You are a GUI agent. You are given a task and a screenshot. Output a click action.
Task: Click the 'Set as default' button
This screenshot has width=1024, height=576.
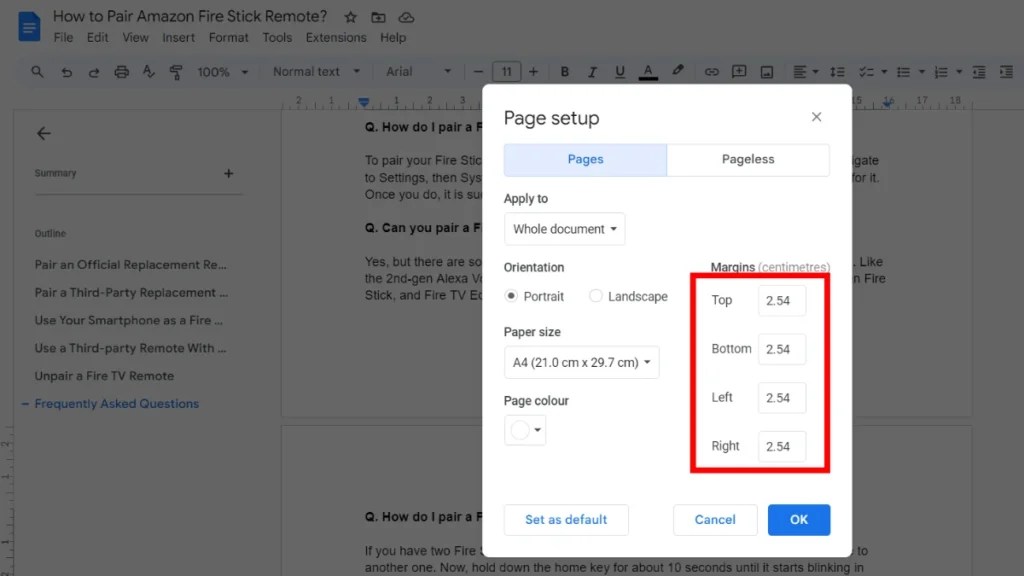[x=566, y=520]
